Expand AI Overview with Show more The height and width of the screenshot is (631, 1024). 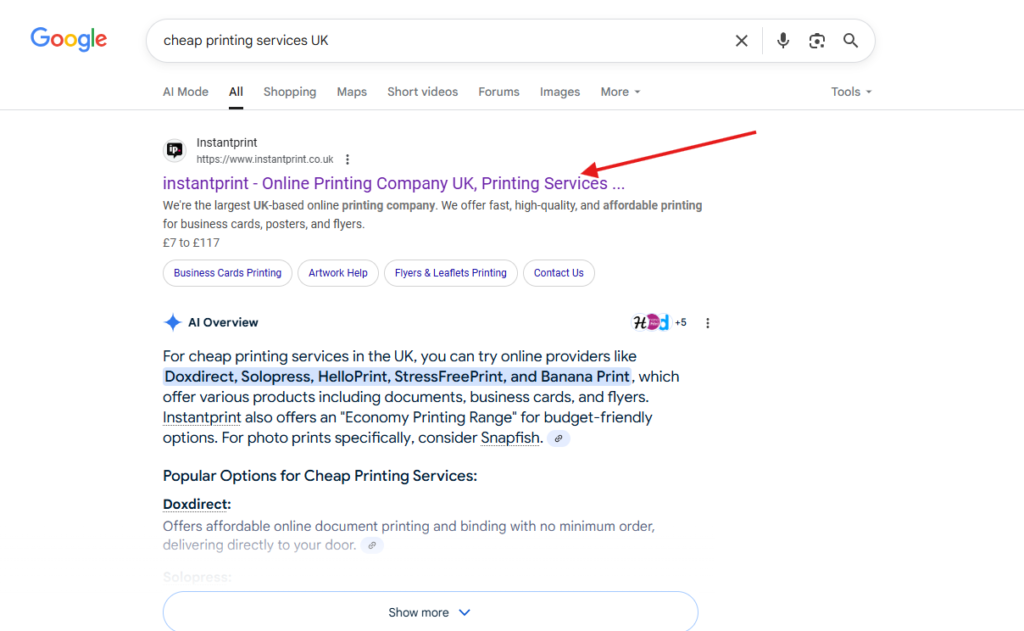(430, 612)
